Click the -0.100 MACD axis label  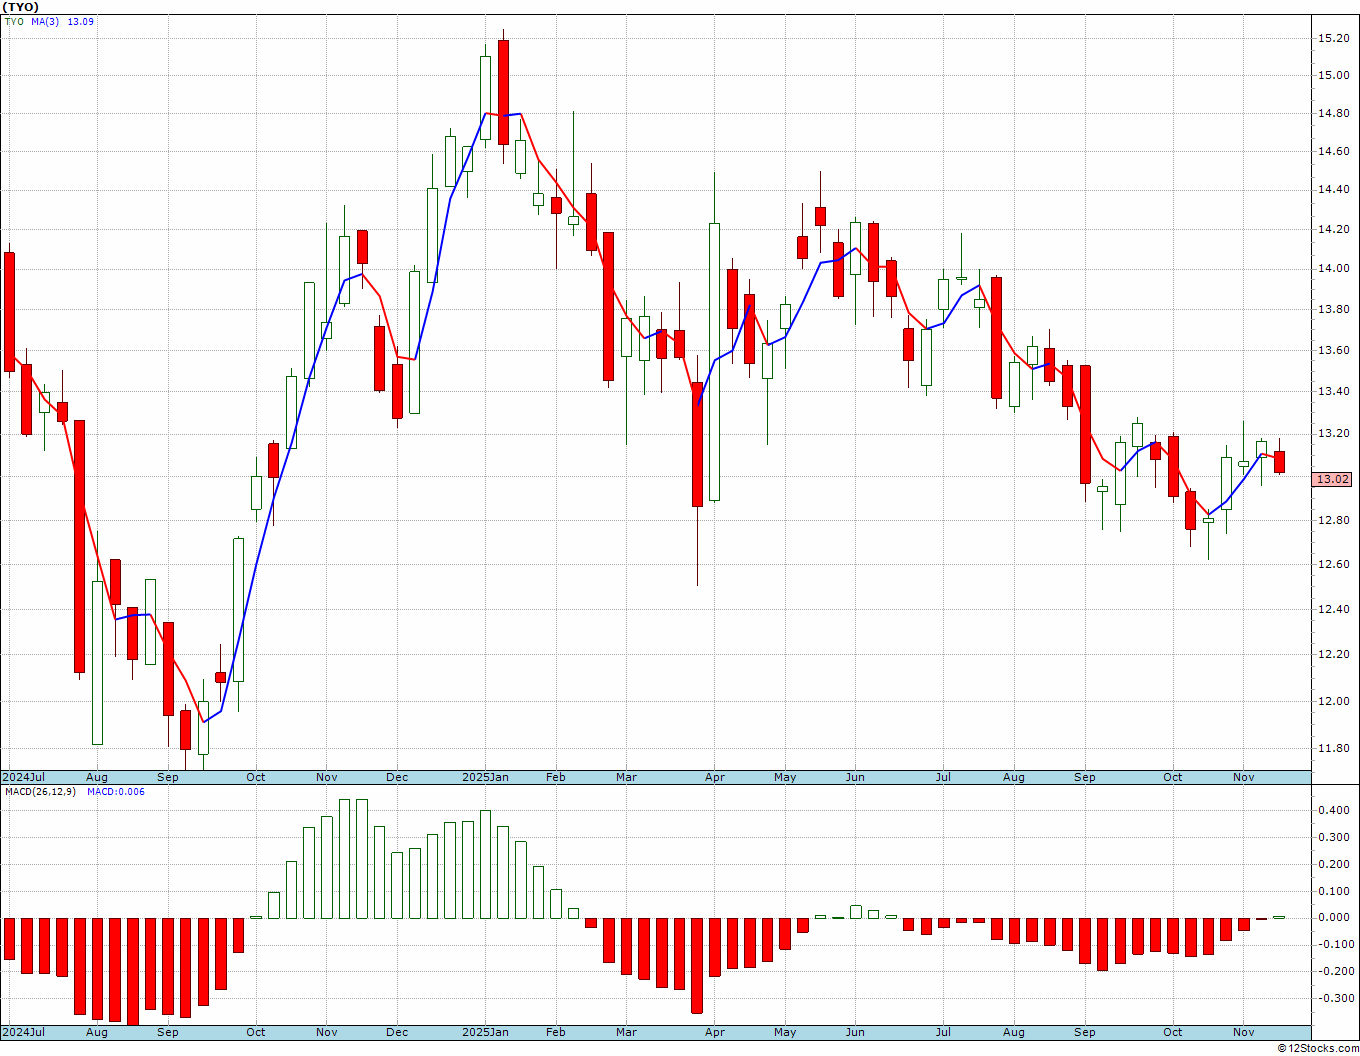[1334, 944]
